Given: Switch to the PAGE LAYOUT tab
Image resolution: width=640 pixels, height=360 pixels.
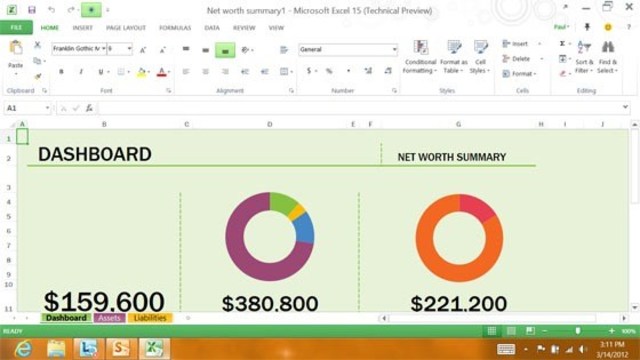Looking at the screenshot, I should coord(126,28).
